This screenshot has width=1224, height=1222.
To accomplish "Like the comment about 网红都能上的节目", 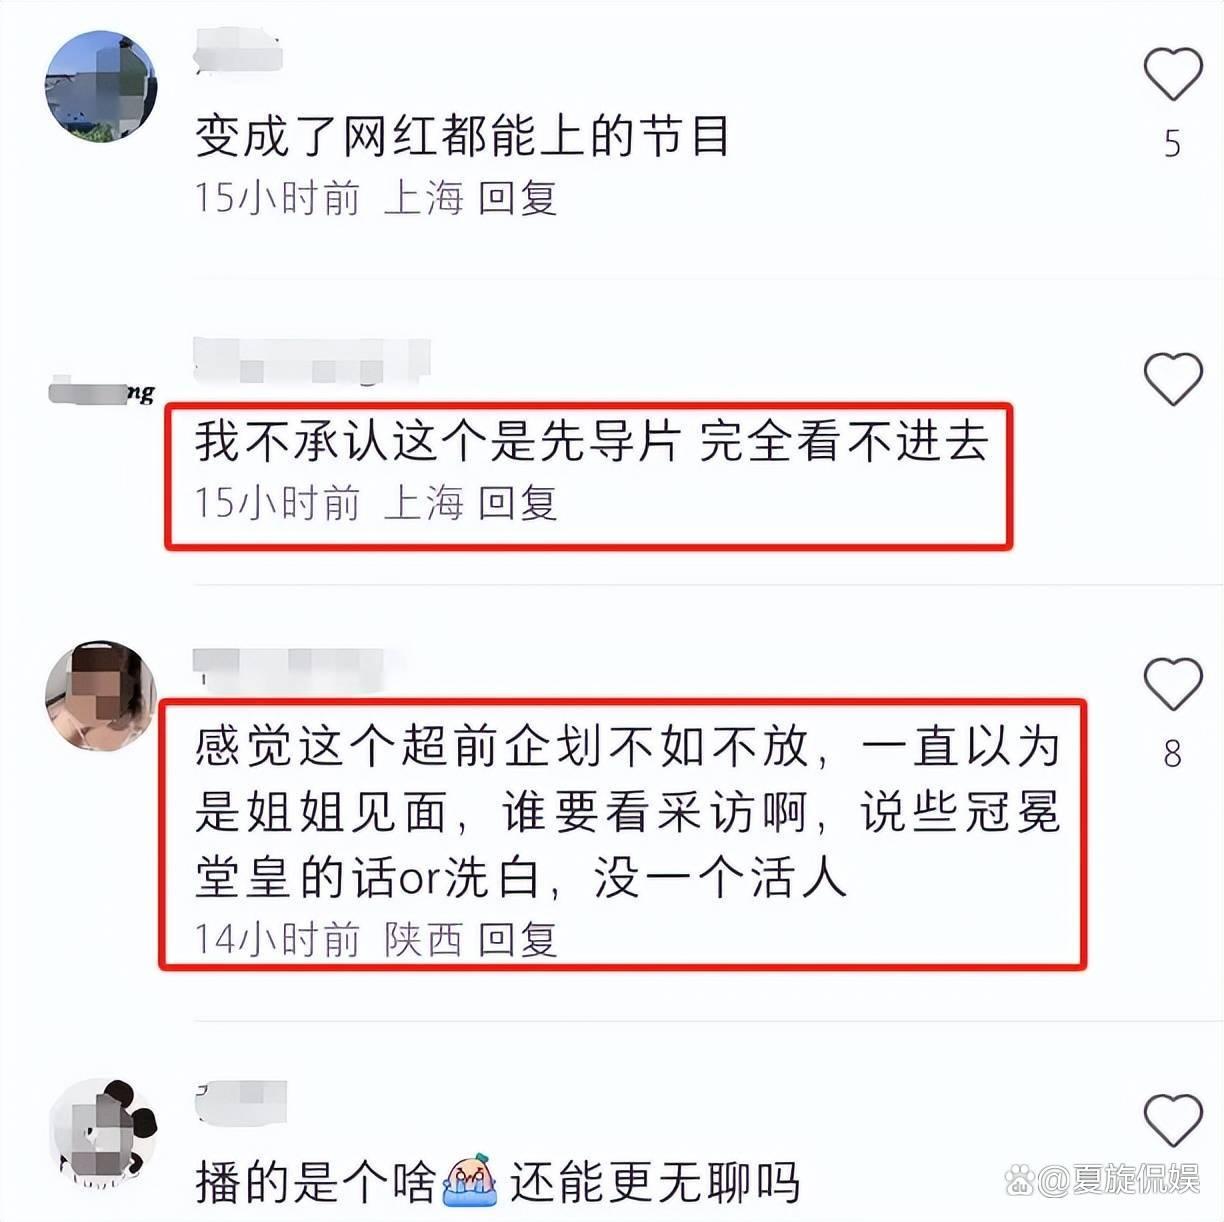I will 1172,74.
